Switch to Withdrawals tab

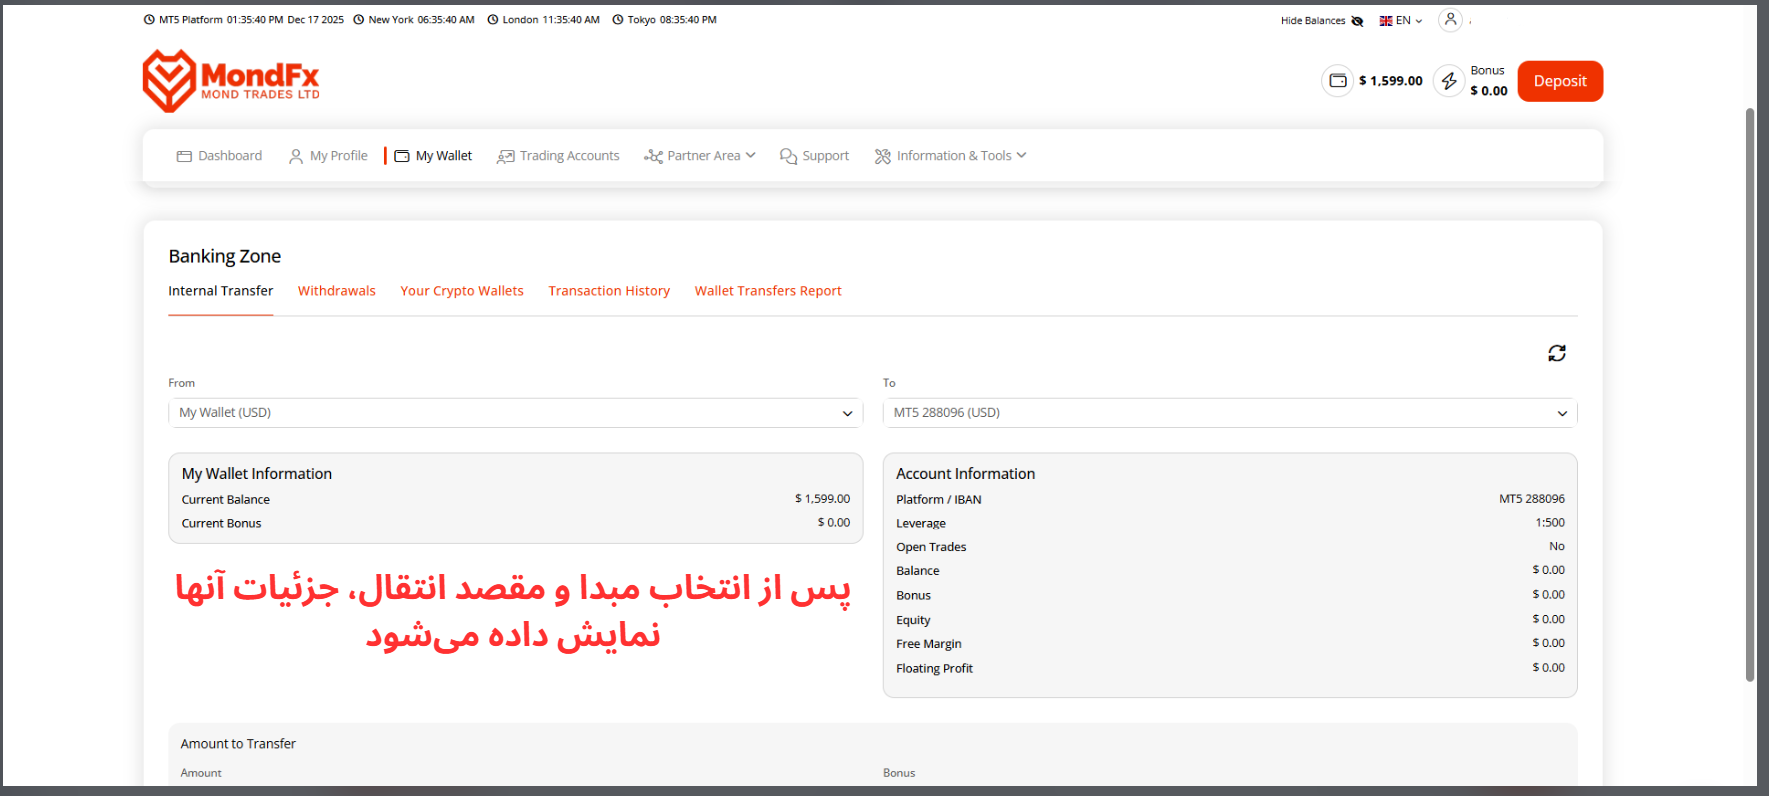click(336, 291)
